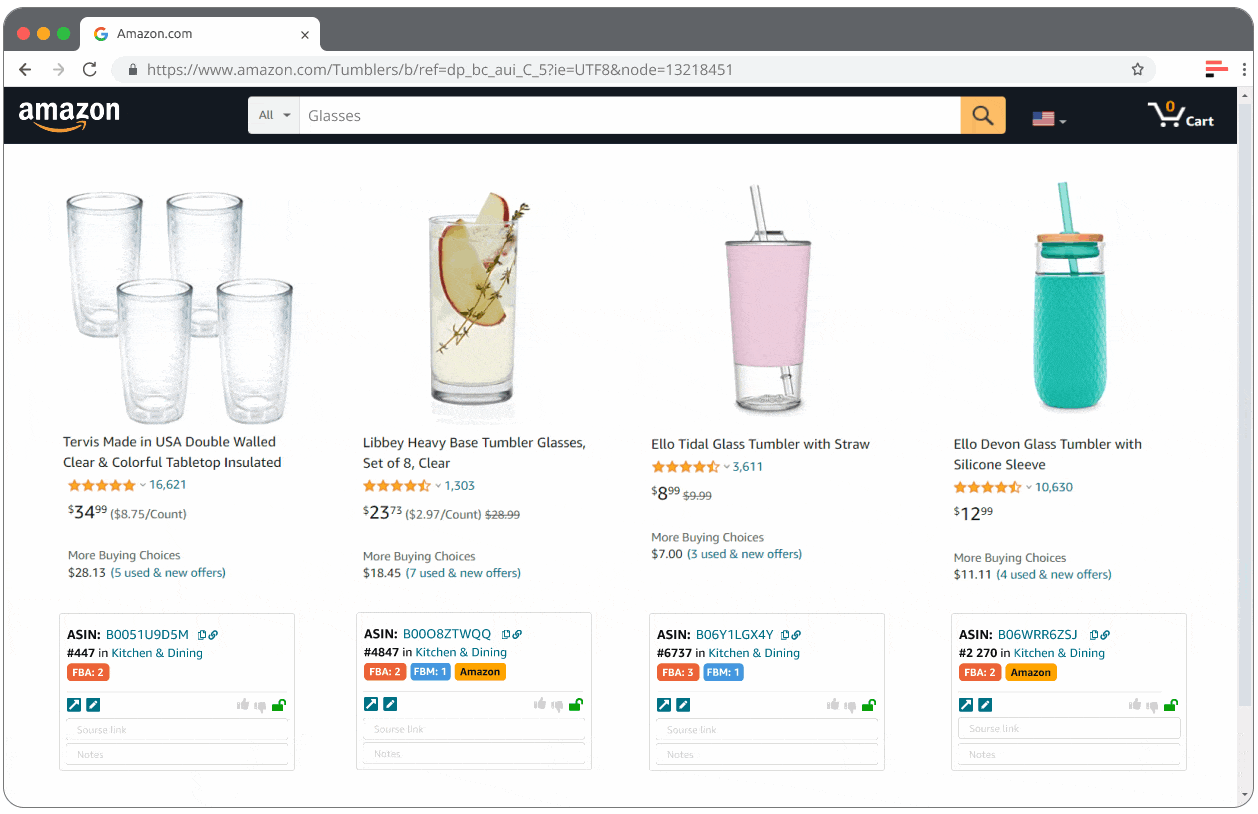Viewport: 1258px width, 814px height.
Task: Select the pencil edit icon on the Ello Tidal panel
Action: (684, 704)
